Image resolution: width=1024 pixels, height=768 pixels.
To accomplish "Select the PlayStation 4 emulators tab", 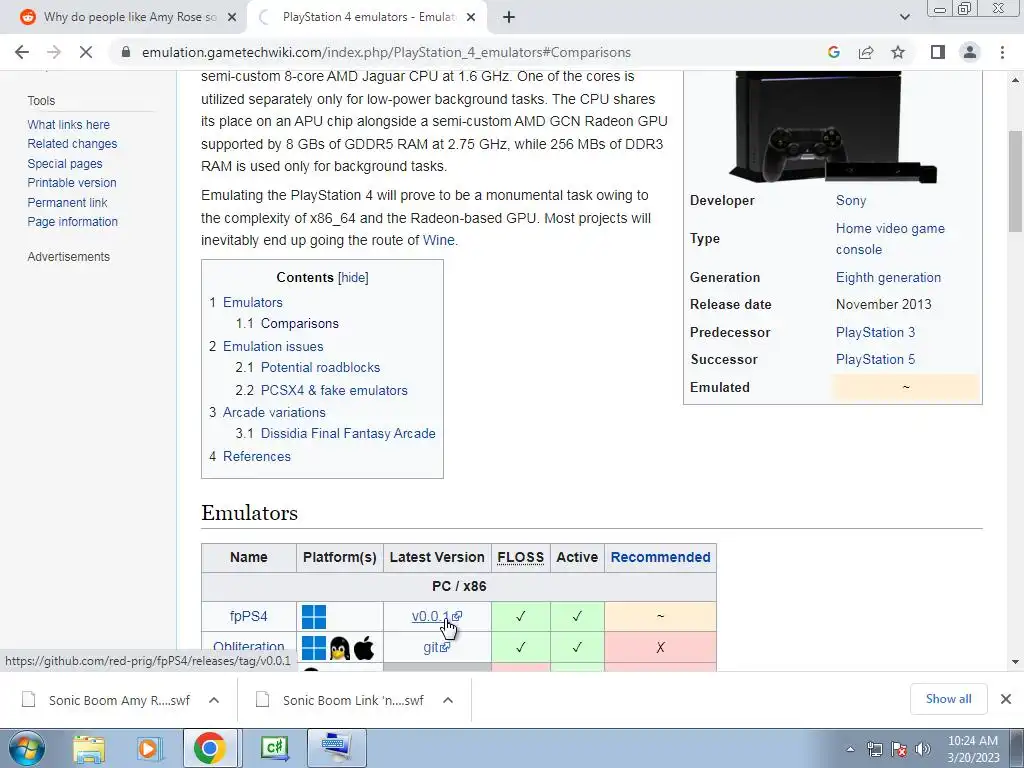I will click(367, 18).
